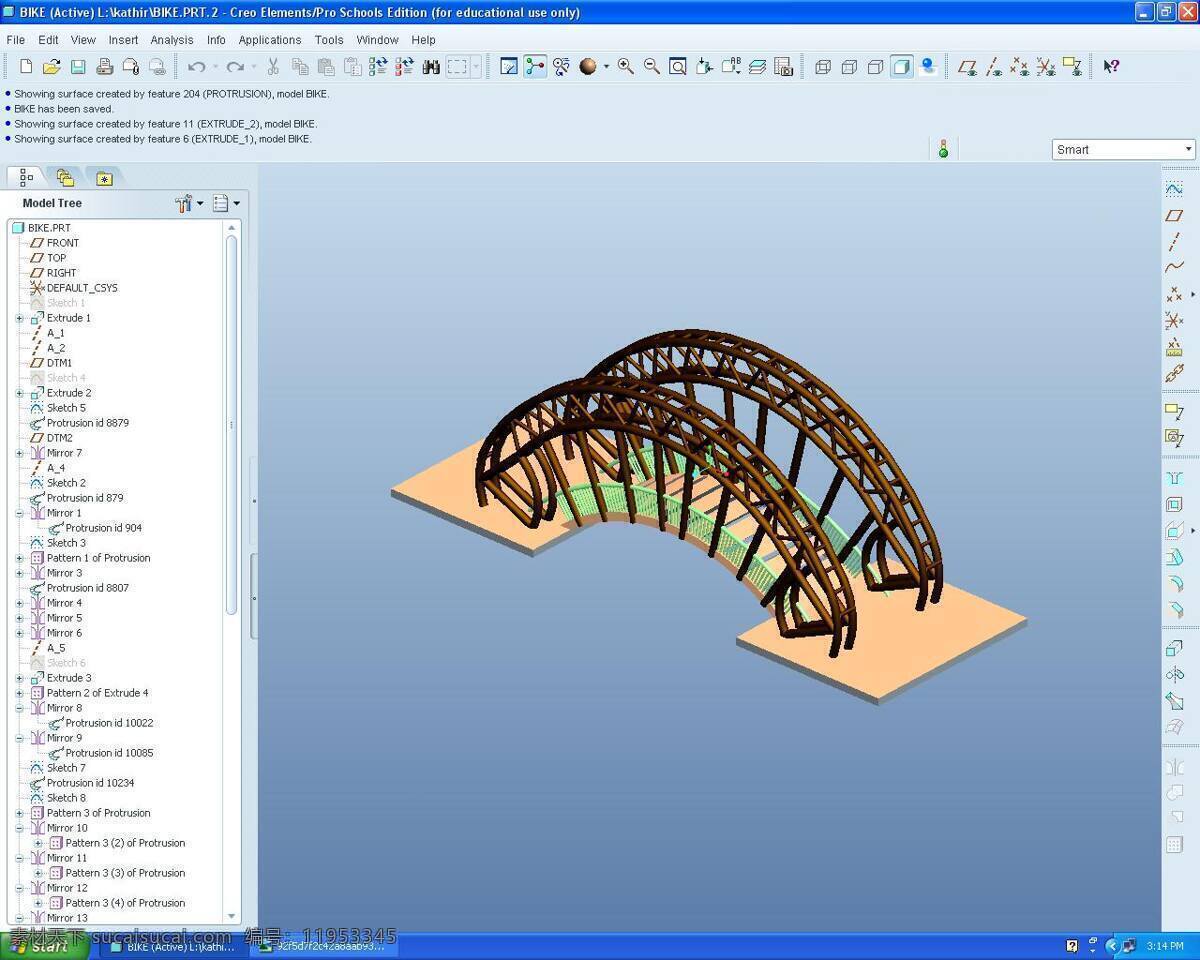The width and height of the screenshot is (1200, 960).
Task: Redo the last action
Action: (235, 67)
